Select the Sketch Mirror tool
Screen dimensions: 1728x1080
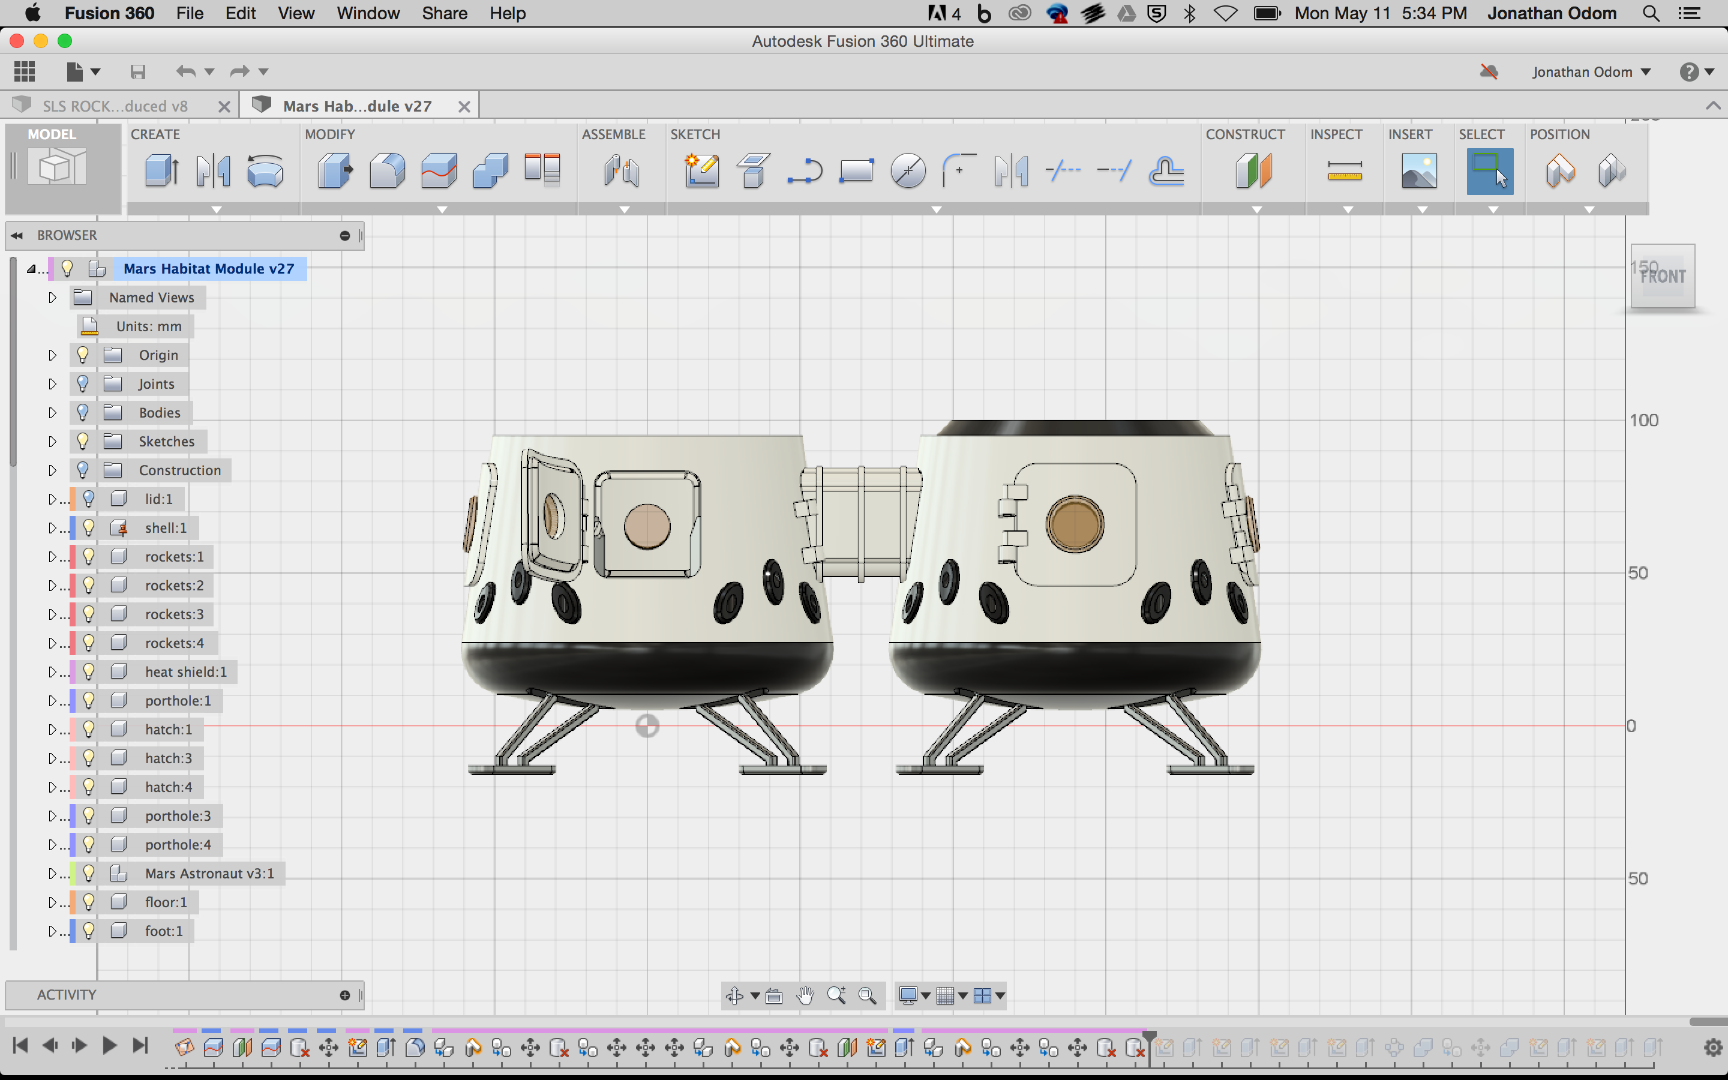(x=1011, y=171)
